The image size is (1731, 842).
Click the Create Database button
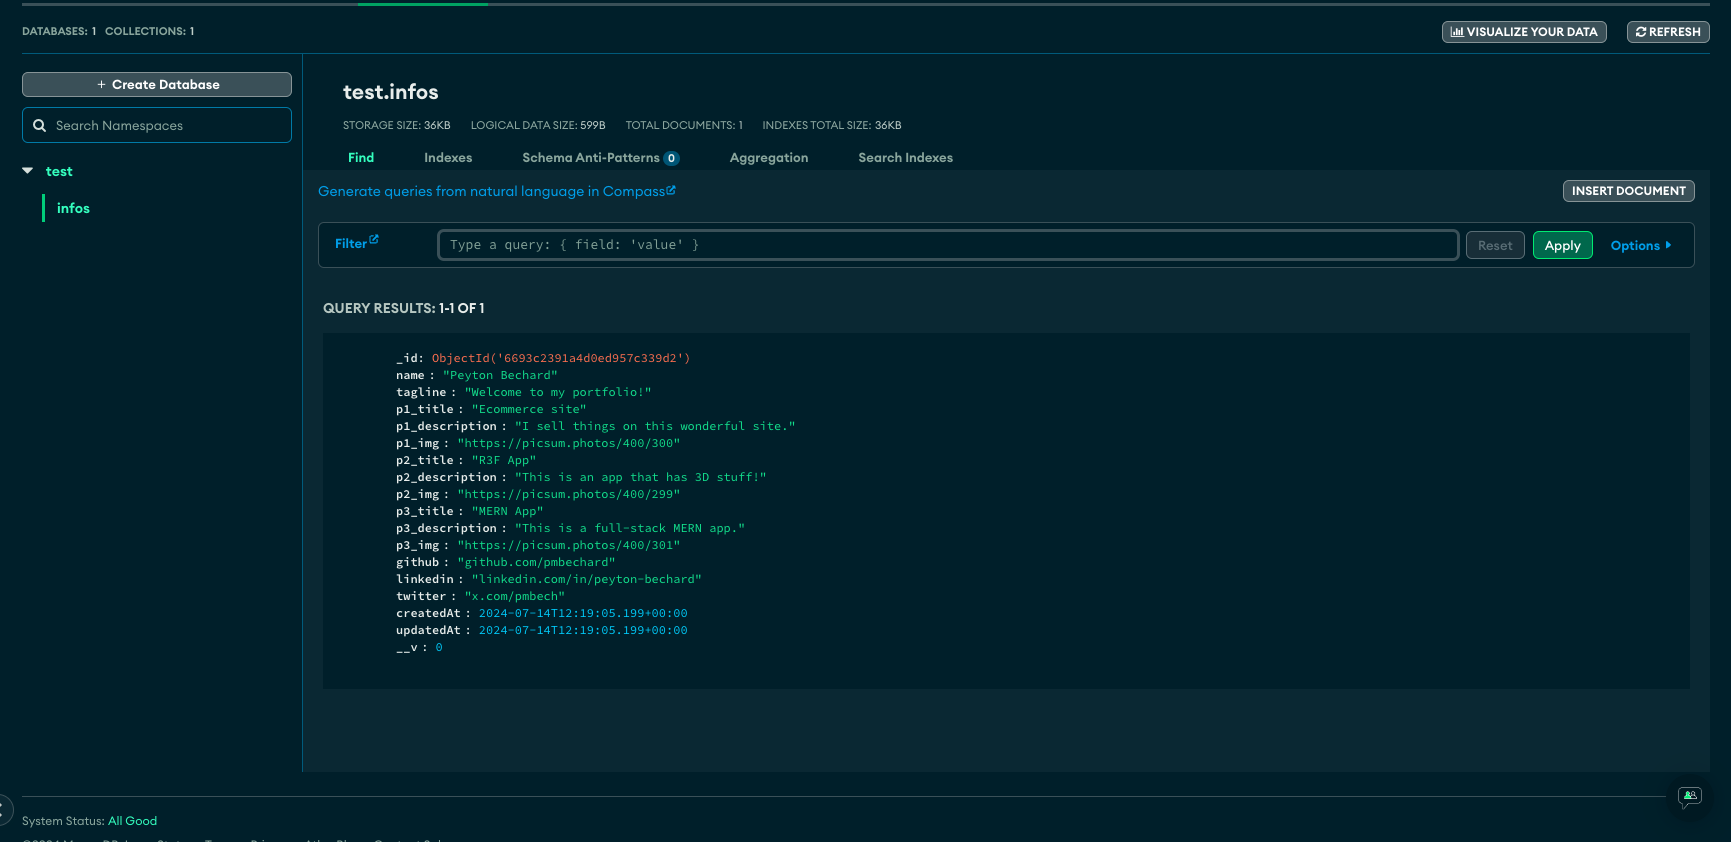point(157,85)
